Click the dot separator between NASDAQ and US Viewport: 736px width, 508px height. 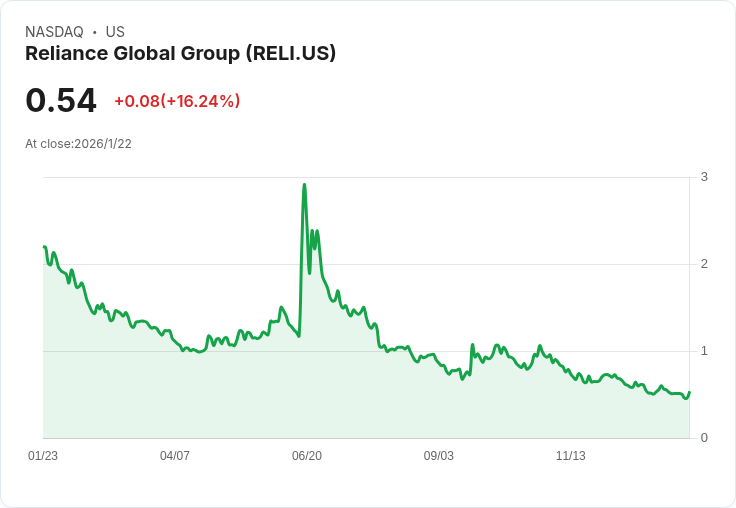click(94, 32)
